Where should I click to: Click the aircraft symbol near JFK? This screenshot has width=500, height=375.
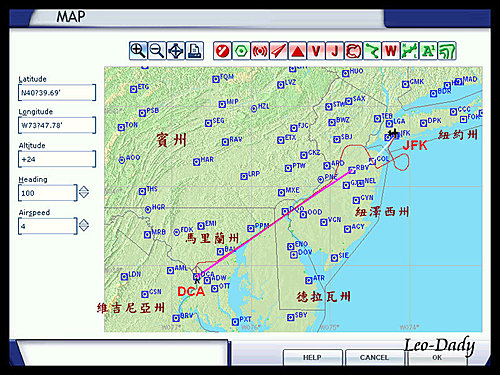click(394, 134)
